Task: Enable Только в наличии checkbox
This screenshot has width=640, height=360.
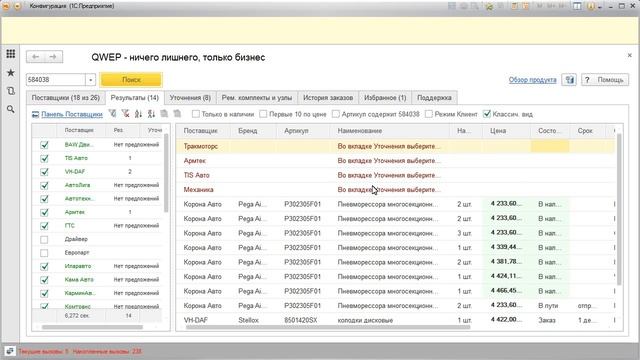Action: [x=196, y=114]
